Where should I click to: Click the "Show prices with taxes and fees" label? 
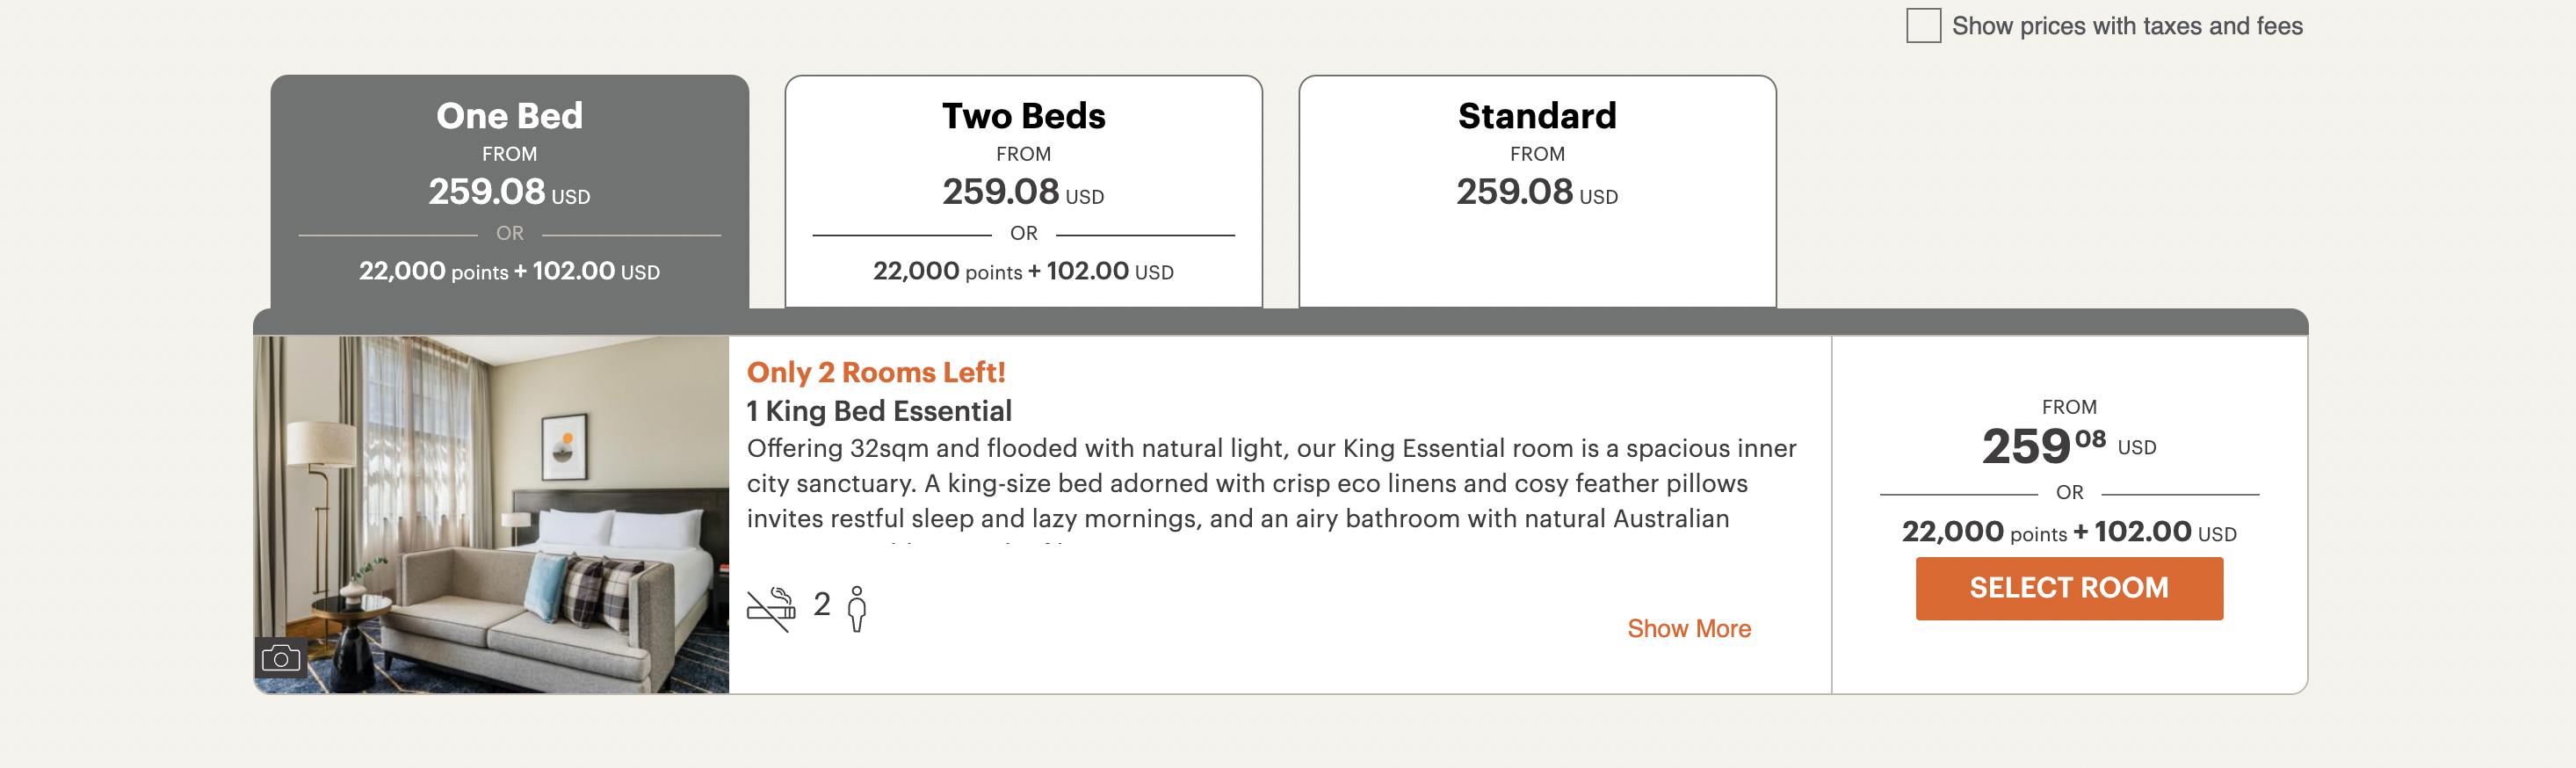pyautogui.click(x=2126, y=26)
